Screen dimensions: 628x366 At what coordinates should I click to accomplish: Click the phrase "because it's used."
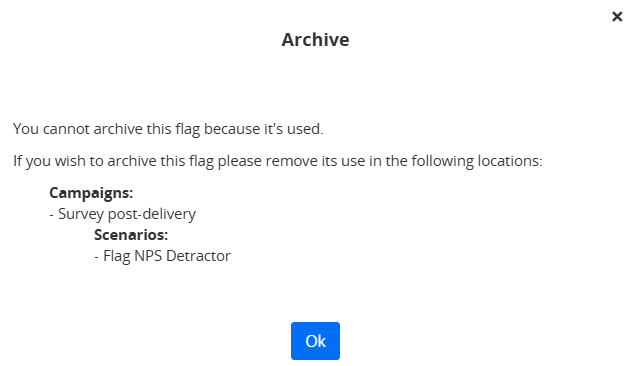pyautogui.click(x=264, y=129)
